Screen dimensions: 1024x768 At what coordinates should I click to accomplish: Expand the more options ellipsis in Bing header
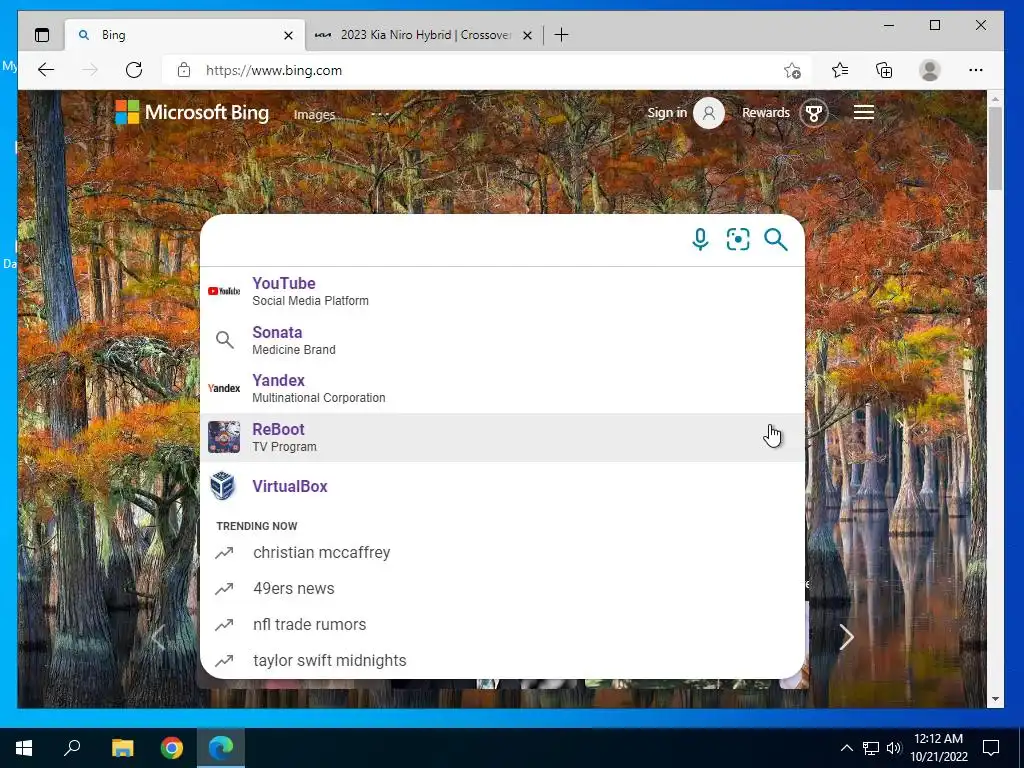coord(379,114)
